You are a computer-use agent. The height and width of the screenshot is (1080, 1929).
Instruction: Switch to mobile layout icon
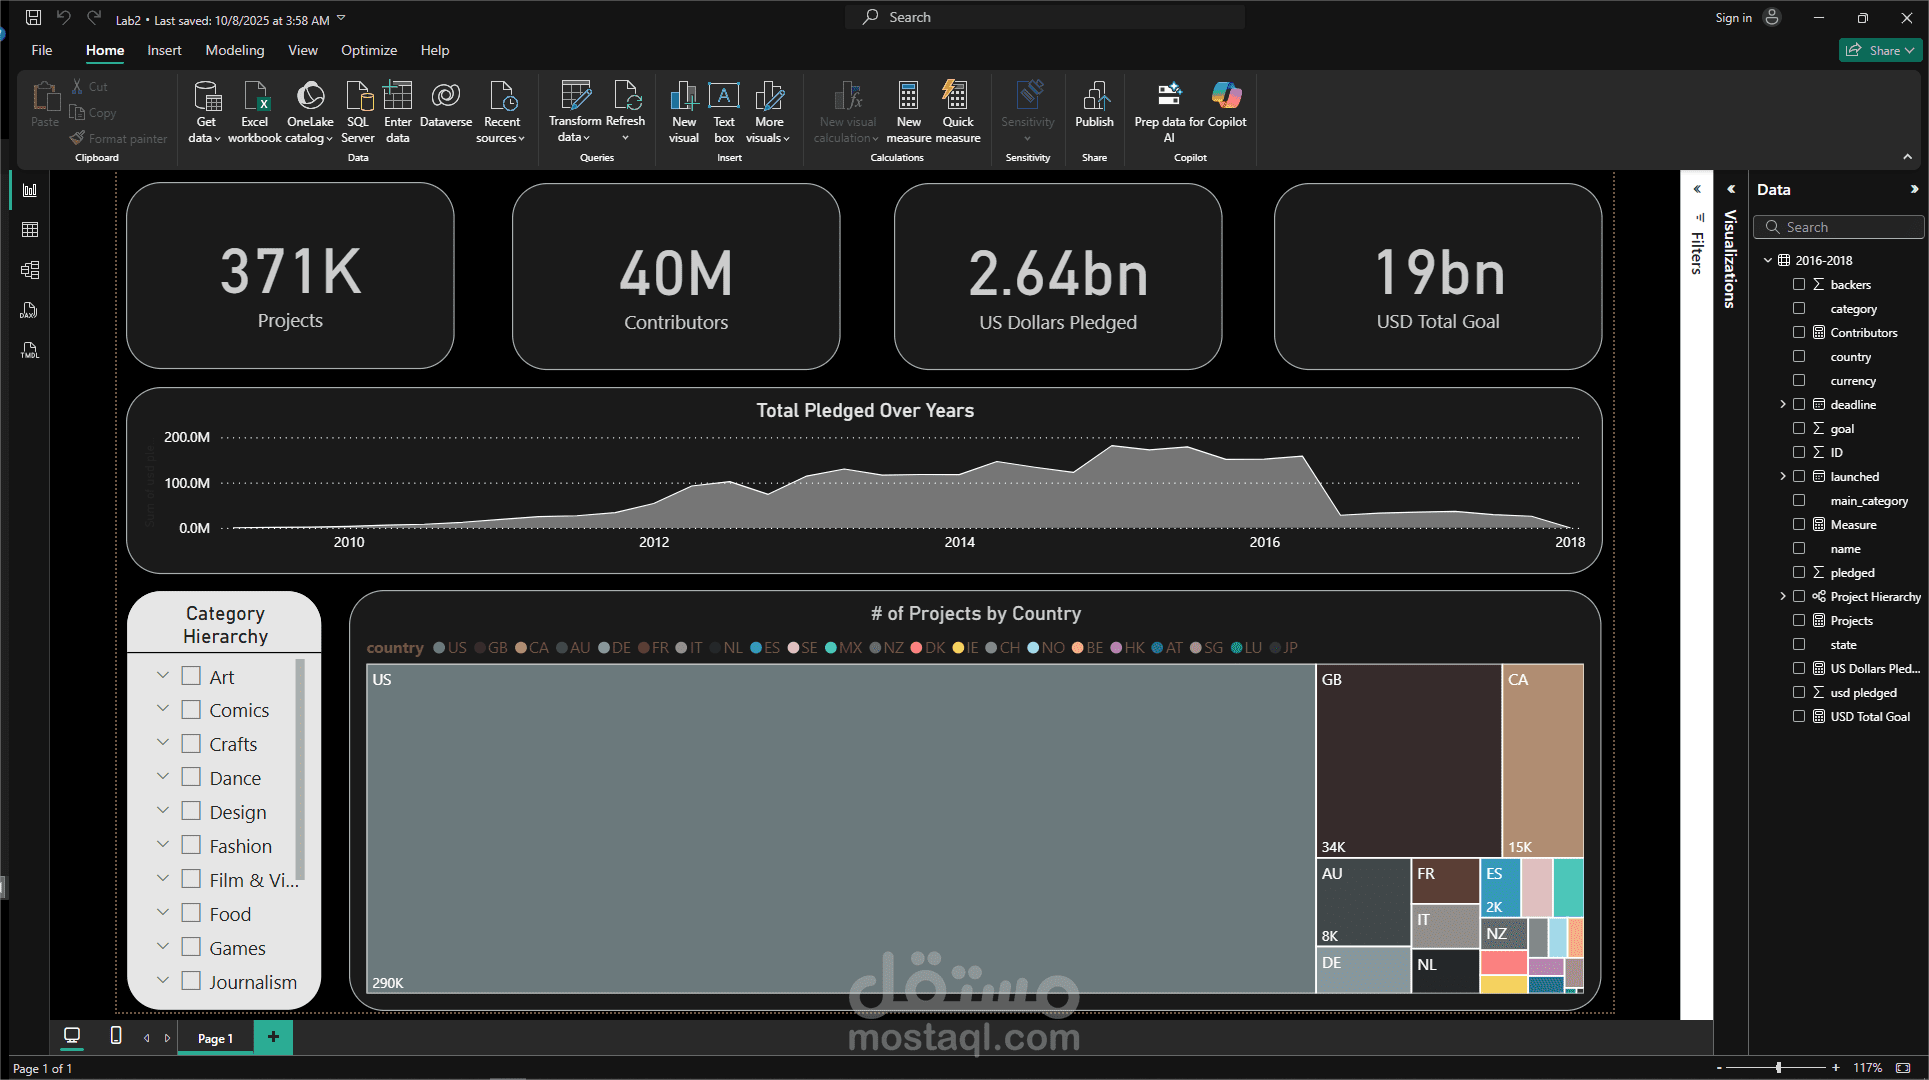click(116, 1036)
